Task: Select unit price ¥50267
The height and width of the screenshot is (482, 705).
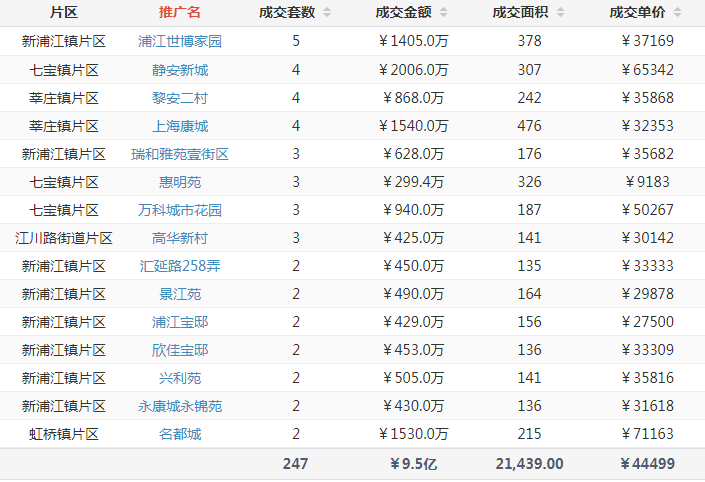Action: click(x=647, y=210)
